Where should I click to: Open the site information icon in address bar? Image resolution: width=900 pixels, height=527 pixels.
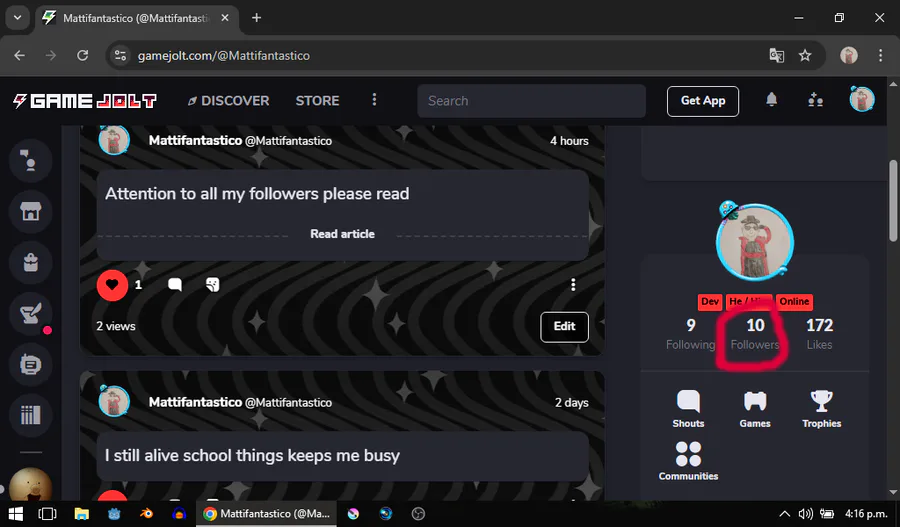point(121,56)
